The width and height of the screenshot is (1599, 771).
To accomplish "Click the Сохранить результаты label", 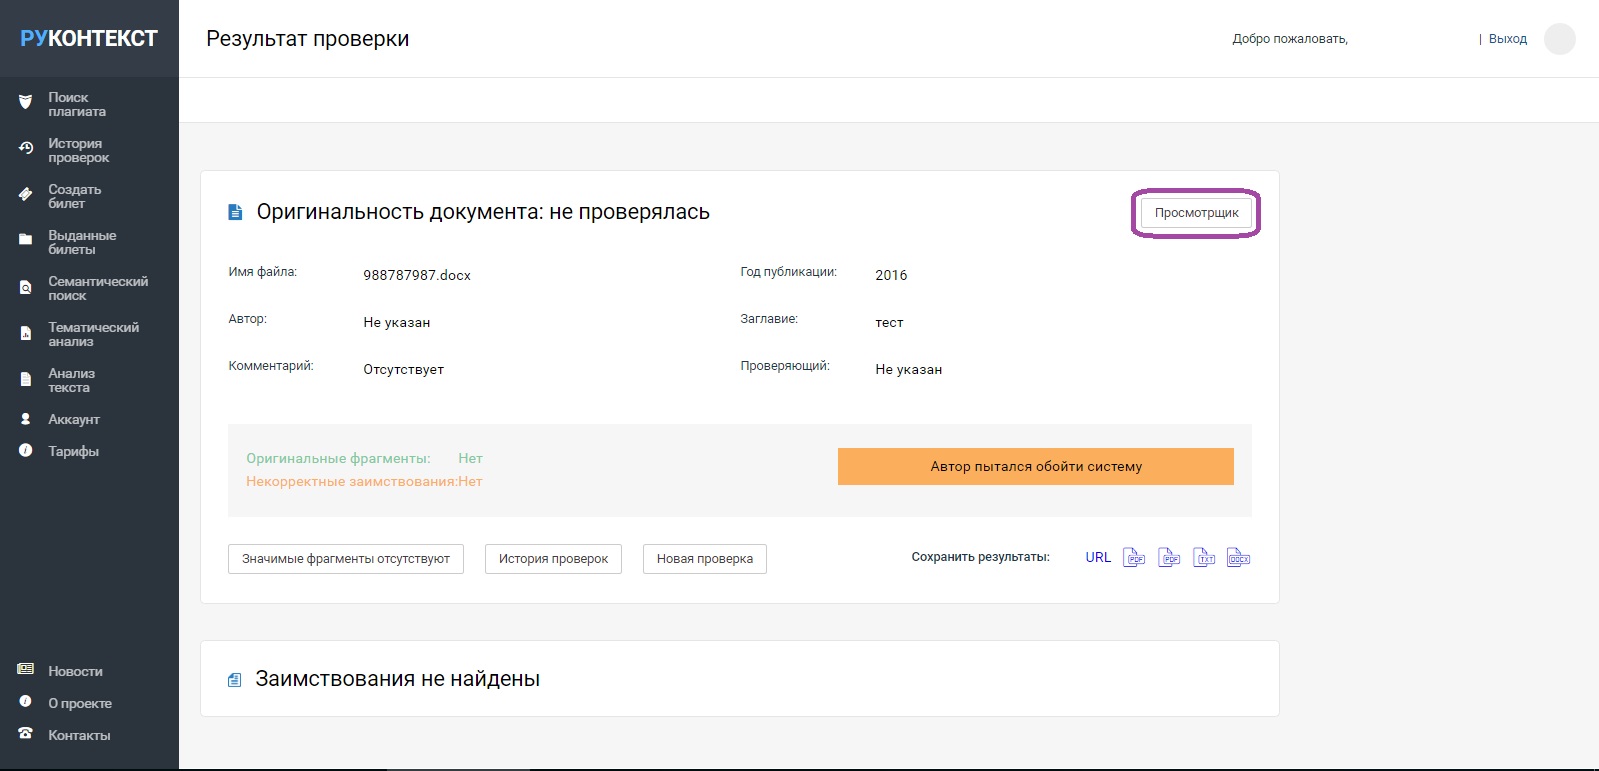I will click(x=981, y=557).
